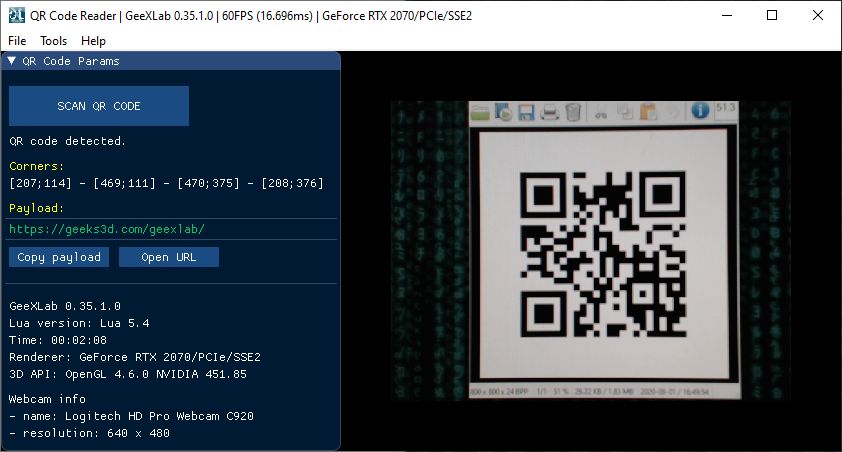
Task: Click the 'Webcam info' heading
Action: (x=47, y=399)
